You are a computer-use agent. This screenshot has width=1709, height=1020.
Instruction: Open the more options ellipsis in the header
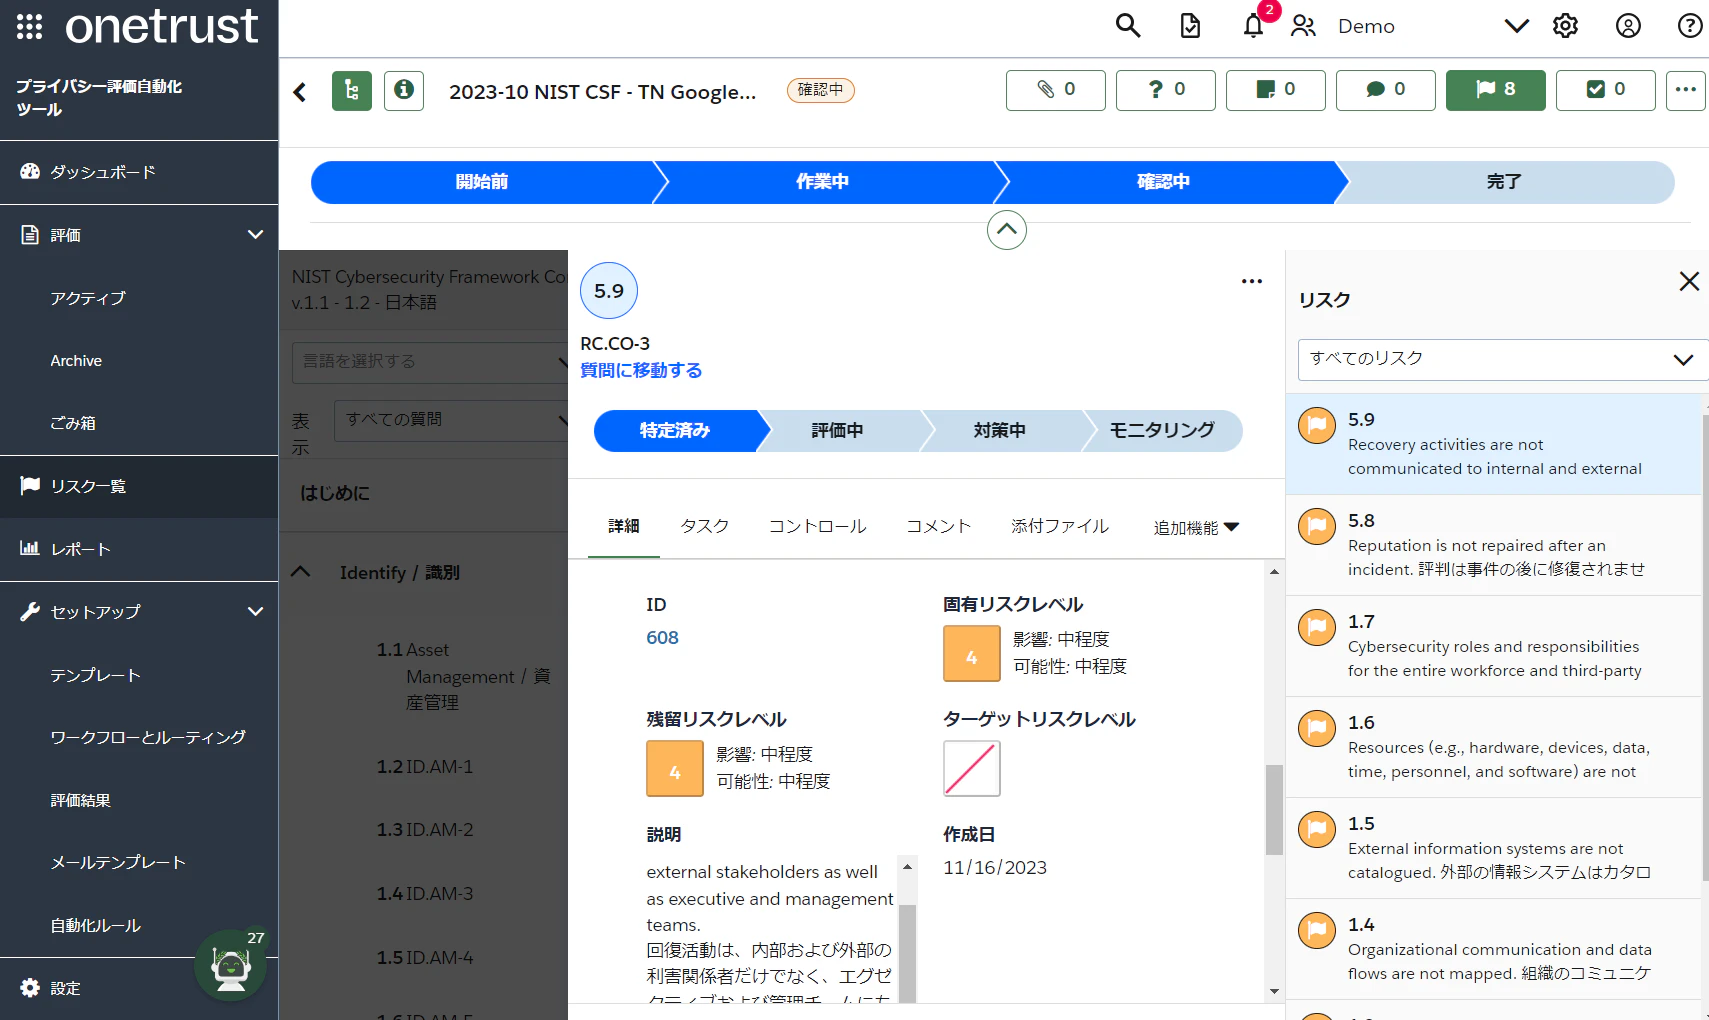tap(1686, 90)
